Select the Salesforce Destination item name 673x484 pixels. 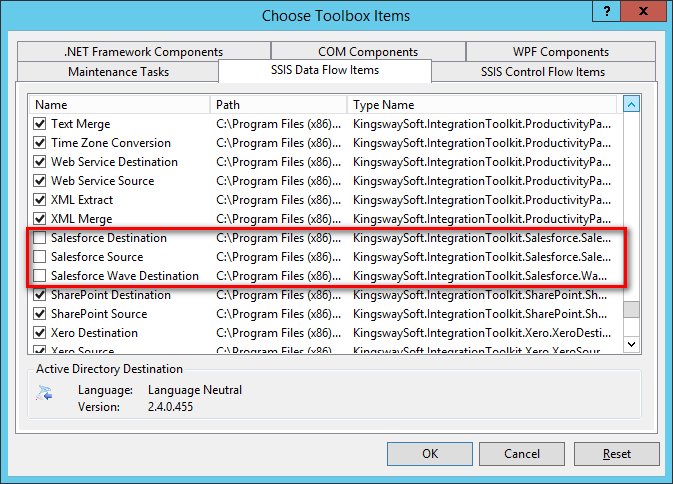click(x=109, y=238)
